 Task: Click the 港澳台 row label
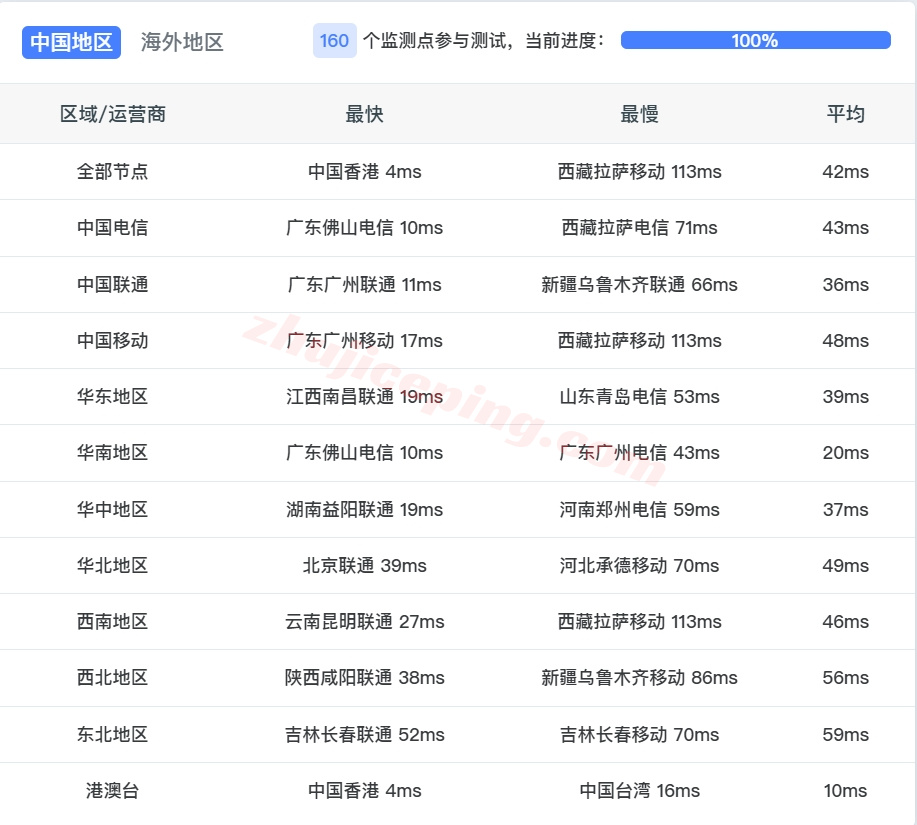[113, 790]
